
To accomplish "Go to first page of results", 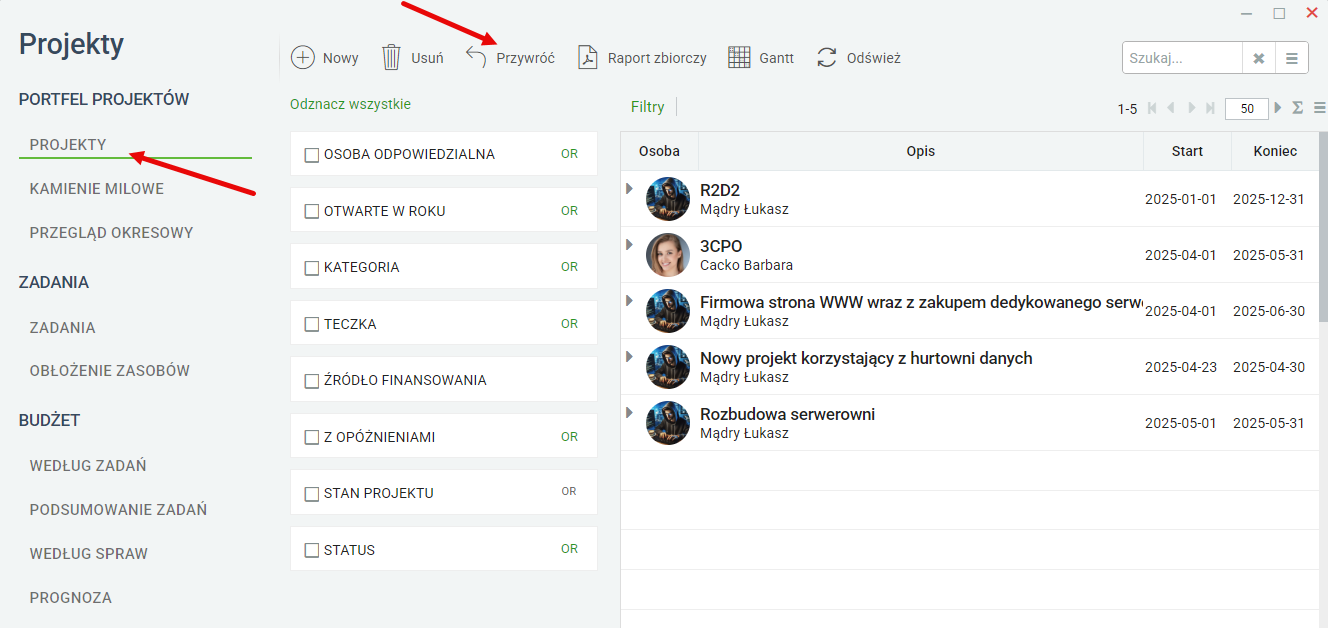I will 1152,108.
